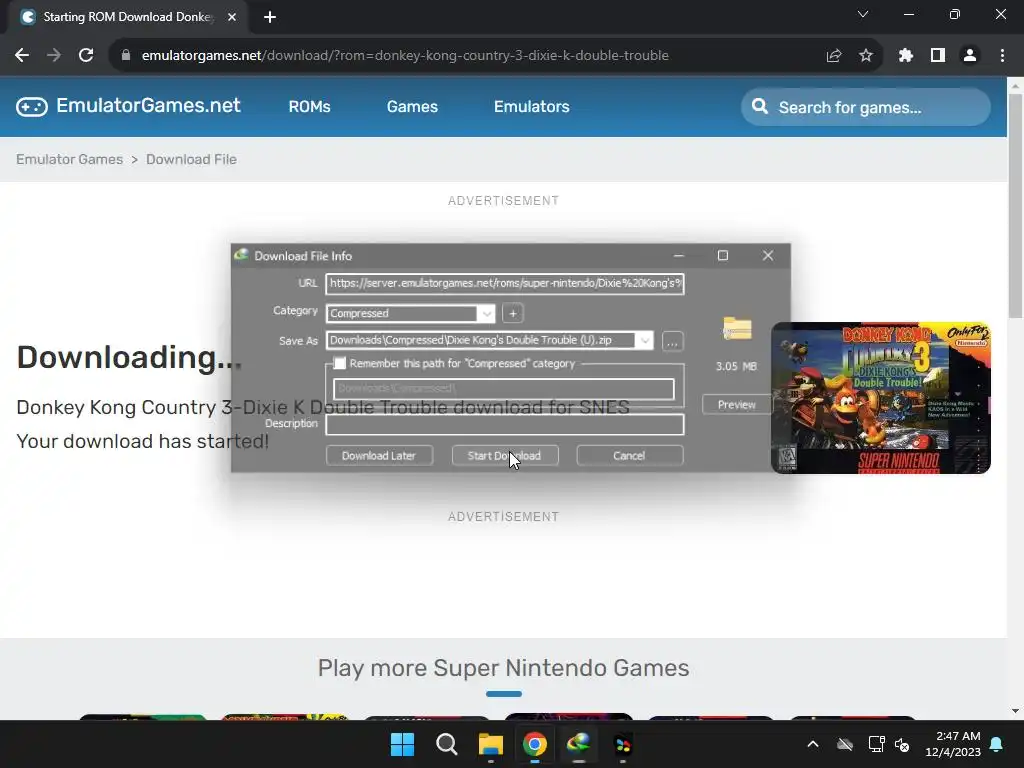Toggle Chrome side panel

click(x=938, y=56)
